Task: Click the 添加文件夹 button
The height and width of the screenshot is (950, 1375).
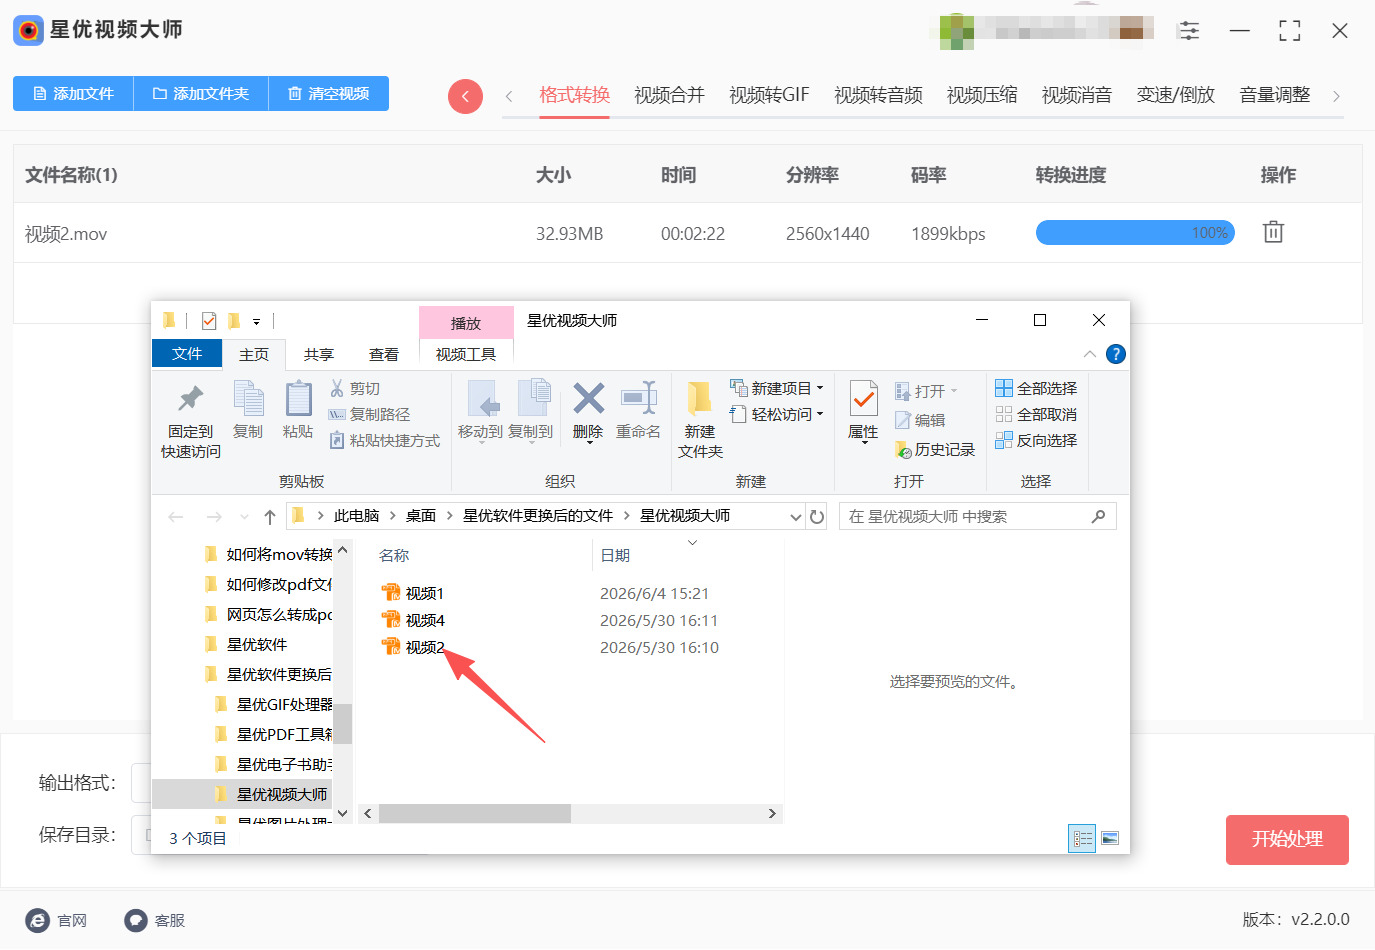Action: pos(201,93)
